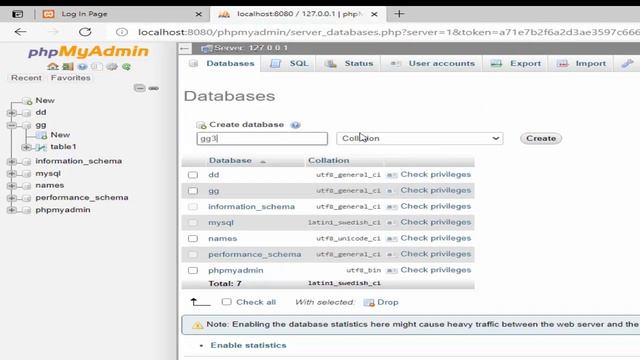This screenshot has width=640, height=360.
Task: Click the table1 table icon in tree
Action: (x=41, y=147)
